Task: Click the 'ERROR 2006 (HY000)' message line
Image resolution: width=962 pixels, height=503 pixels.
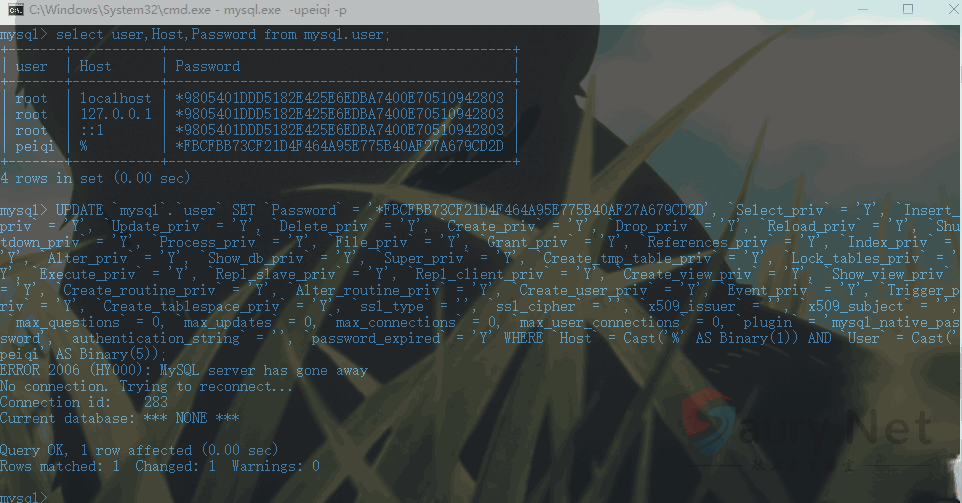Action: pos(183,371)
